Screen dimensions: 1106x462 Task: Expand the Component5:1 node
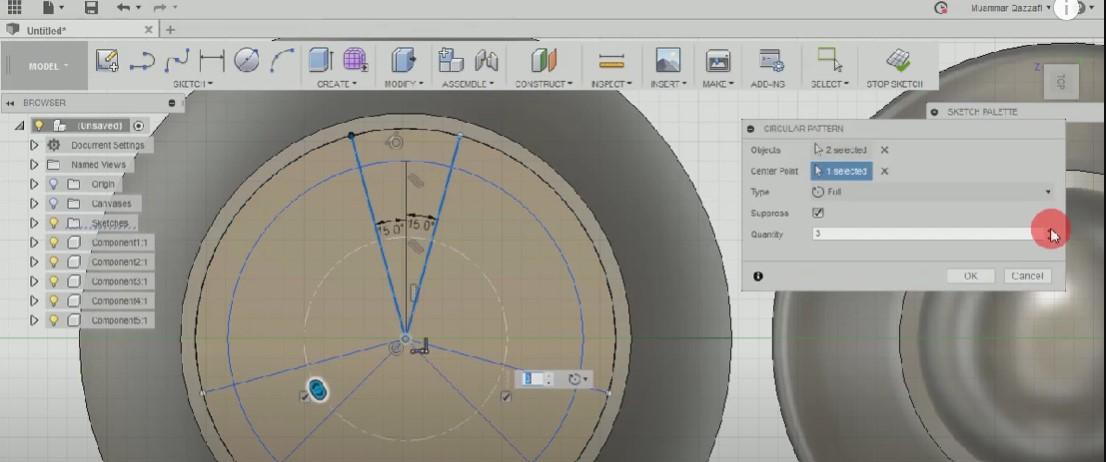(x=33, y=320)
